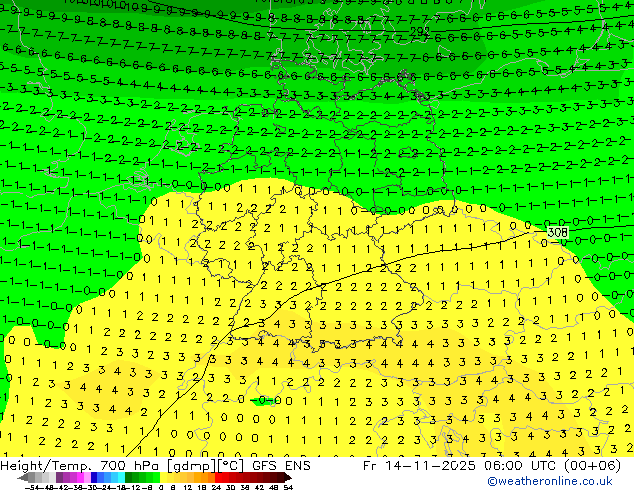Click the grey left arrow end of legend
The image size is (634, 490).
(x=23, y=478)
